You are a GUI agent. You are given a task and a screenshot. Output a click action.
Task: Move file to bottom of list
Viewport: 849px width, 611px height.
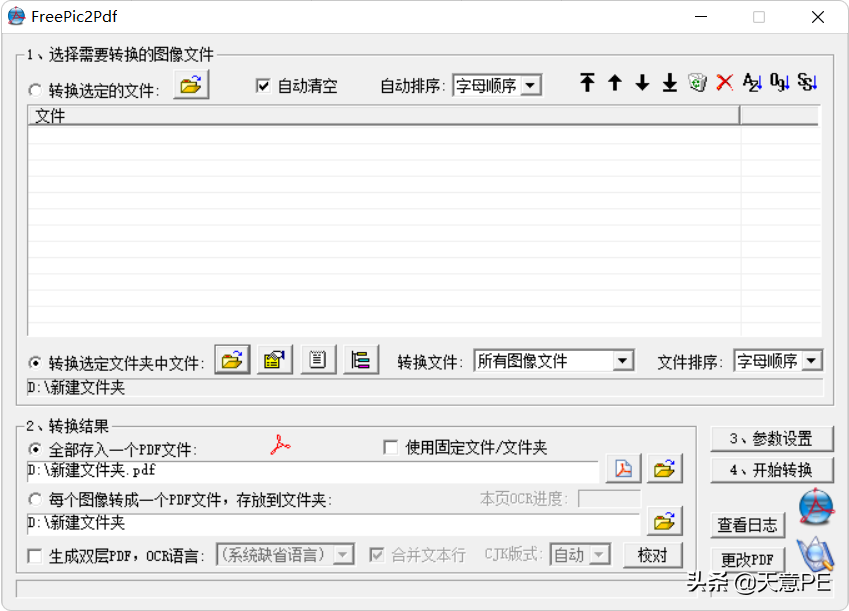pyautogui.click(x=670, y=82)
